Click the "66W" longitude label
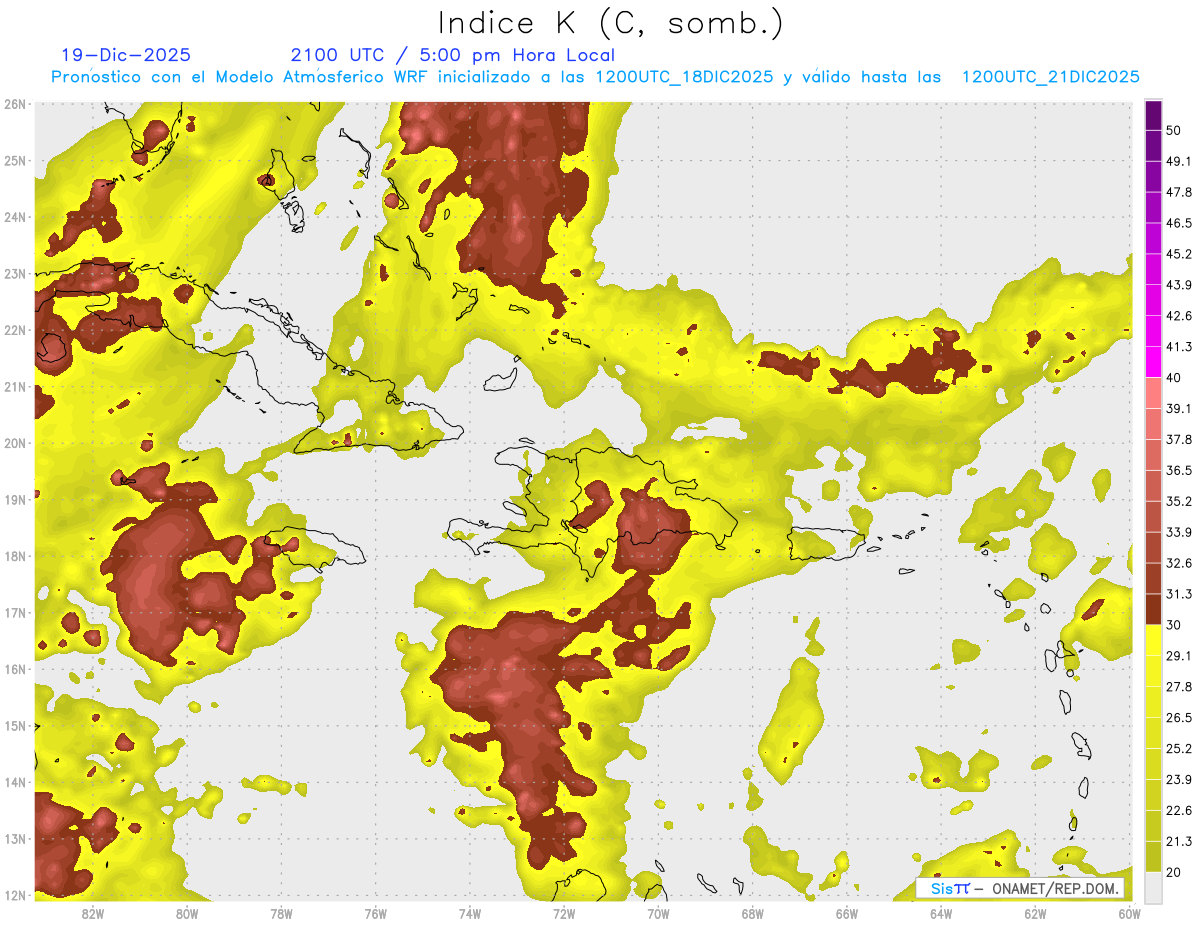 846,914
